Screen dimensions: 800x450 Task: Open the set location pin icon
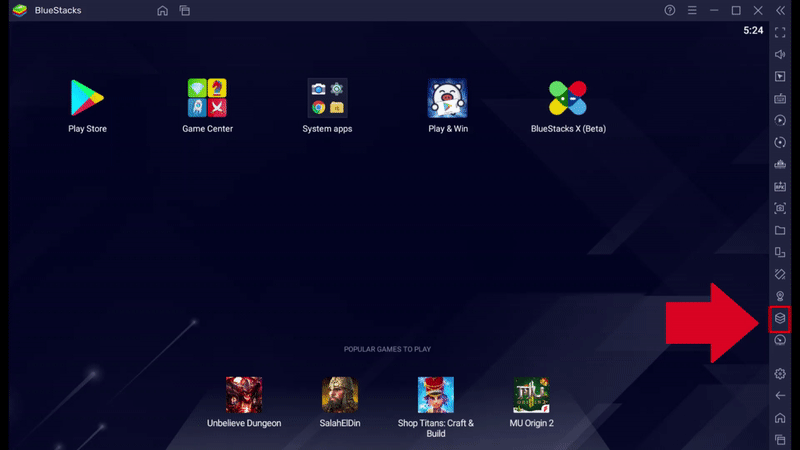point(780,296)
